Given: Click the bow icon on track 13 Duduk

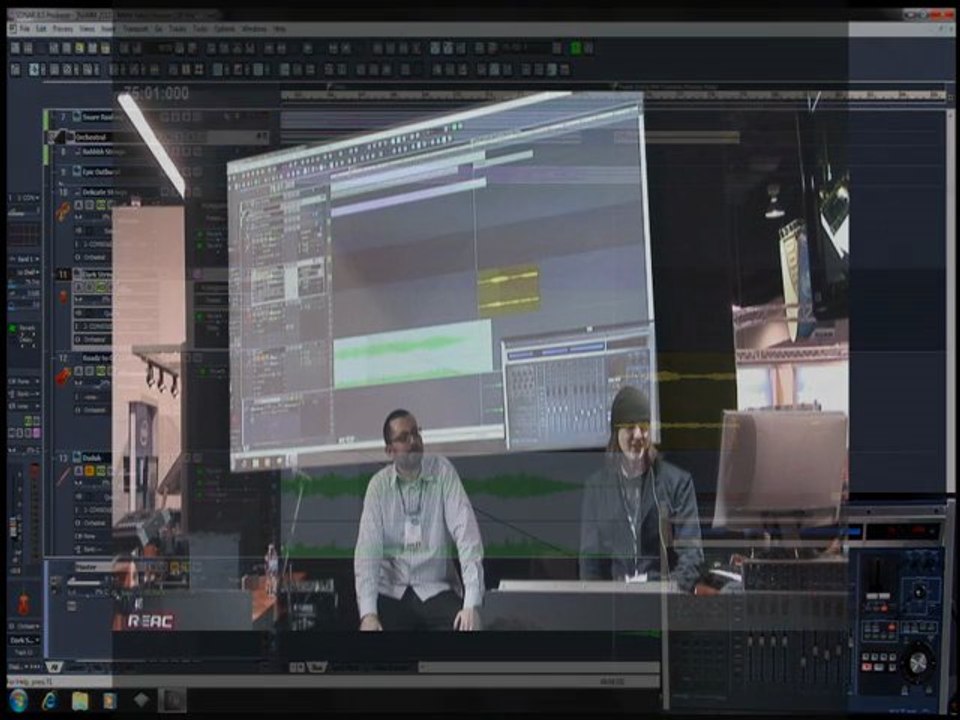Looking at the screenshot, I should (63, 476).
